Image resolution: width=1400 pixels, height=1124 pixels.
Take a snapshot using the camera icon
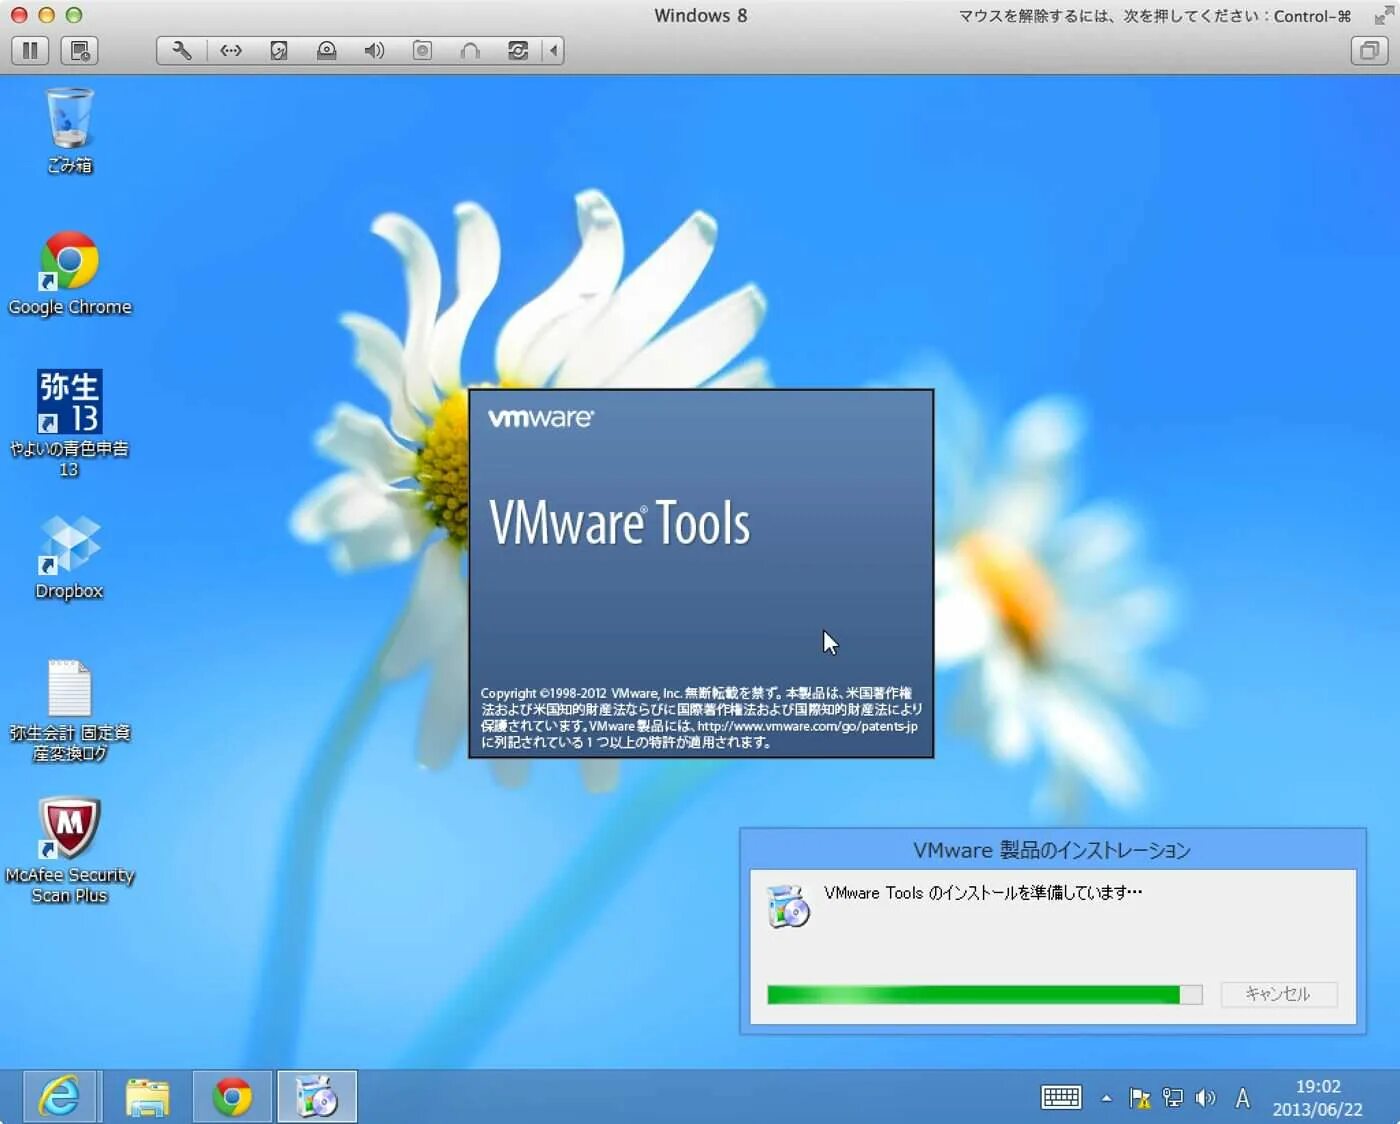(422, 50)
